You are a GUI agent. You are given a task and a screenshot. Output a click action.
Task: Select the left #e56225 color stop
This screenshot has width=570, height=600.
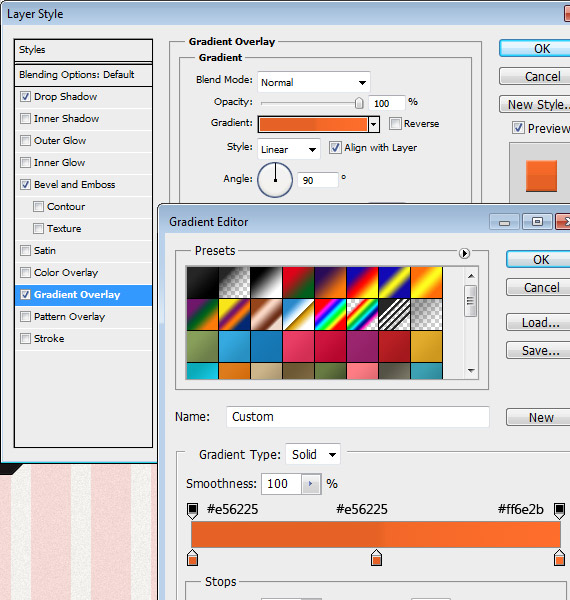pos(192,558)
